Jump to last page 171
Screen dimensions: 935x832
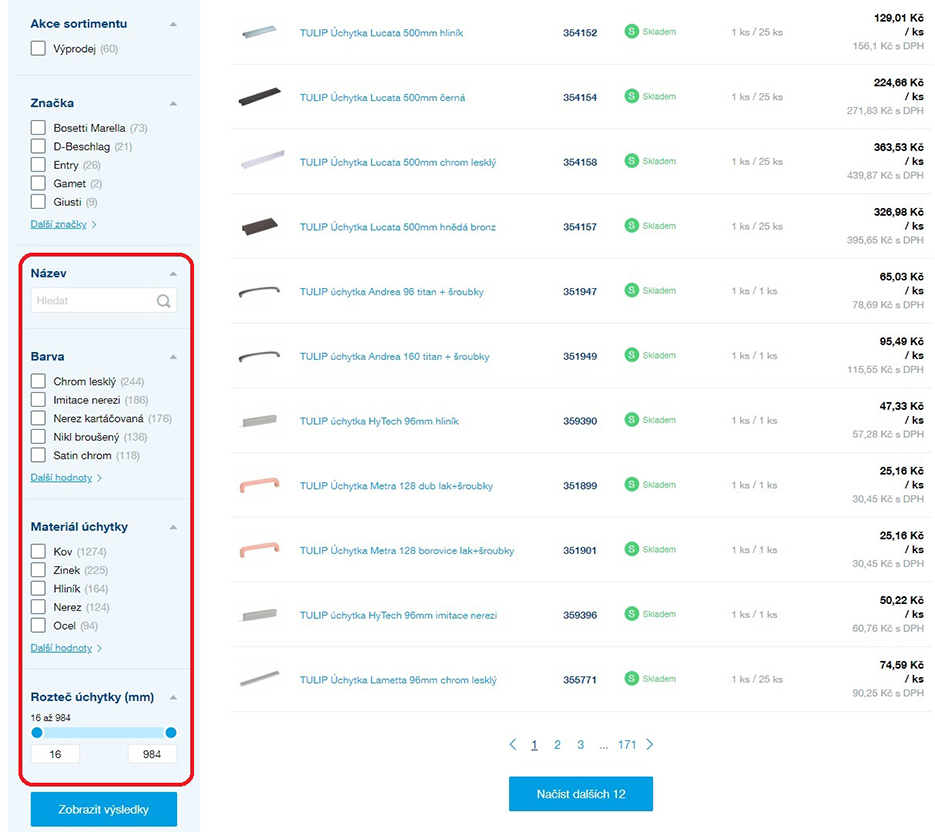(x=627, y=745)
